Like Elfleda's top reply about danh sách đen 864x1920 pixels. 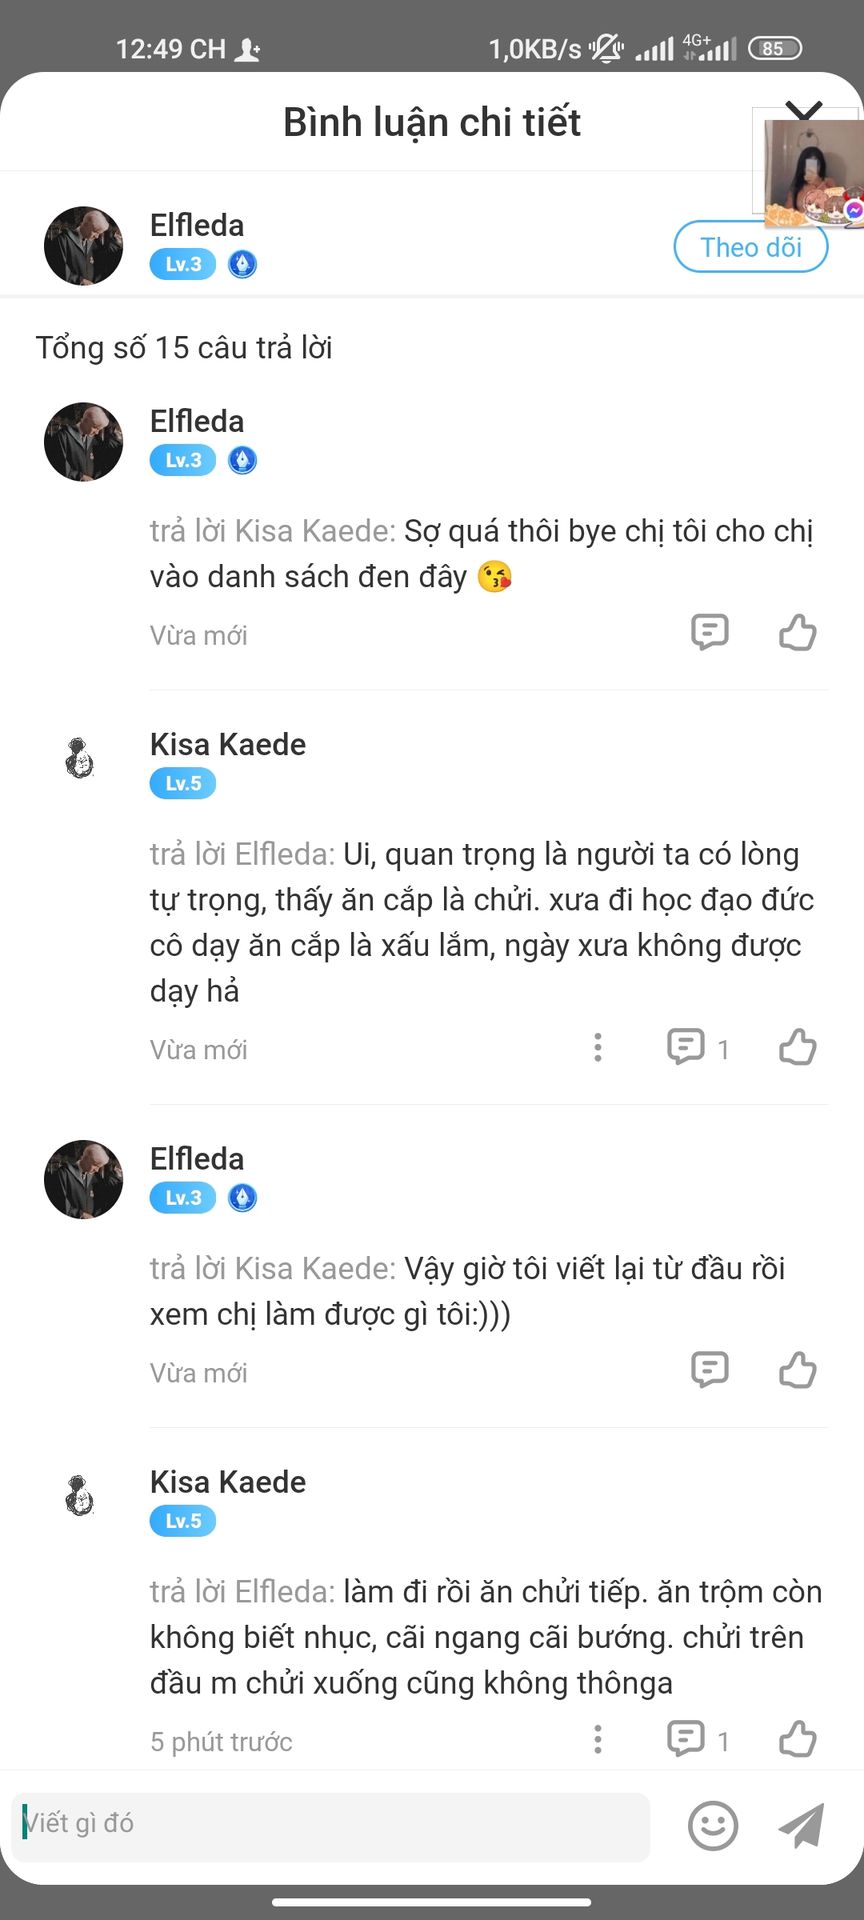(797, 633)
